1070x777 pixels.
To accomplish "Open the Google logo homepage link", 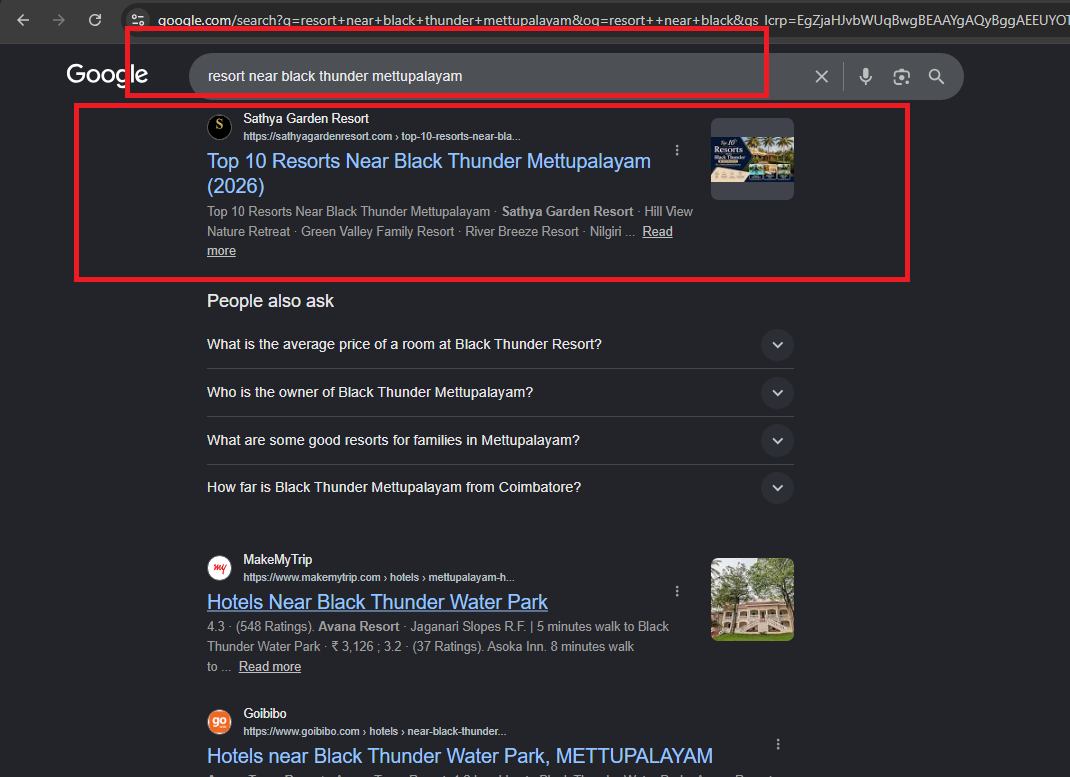I will pyautogui.click(x=107, y=74).
